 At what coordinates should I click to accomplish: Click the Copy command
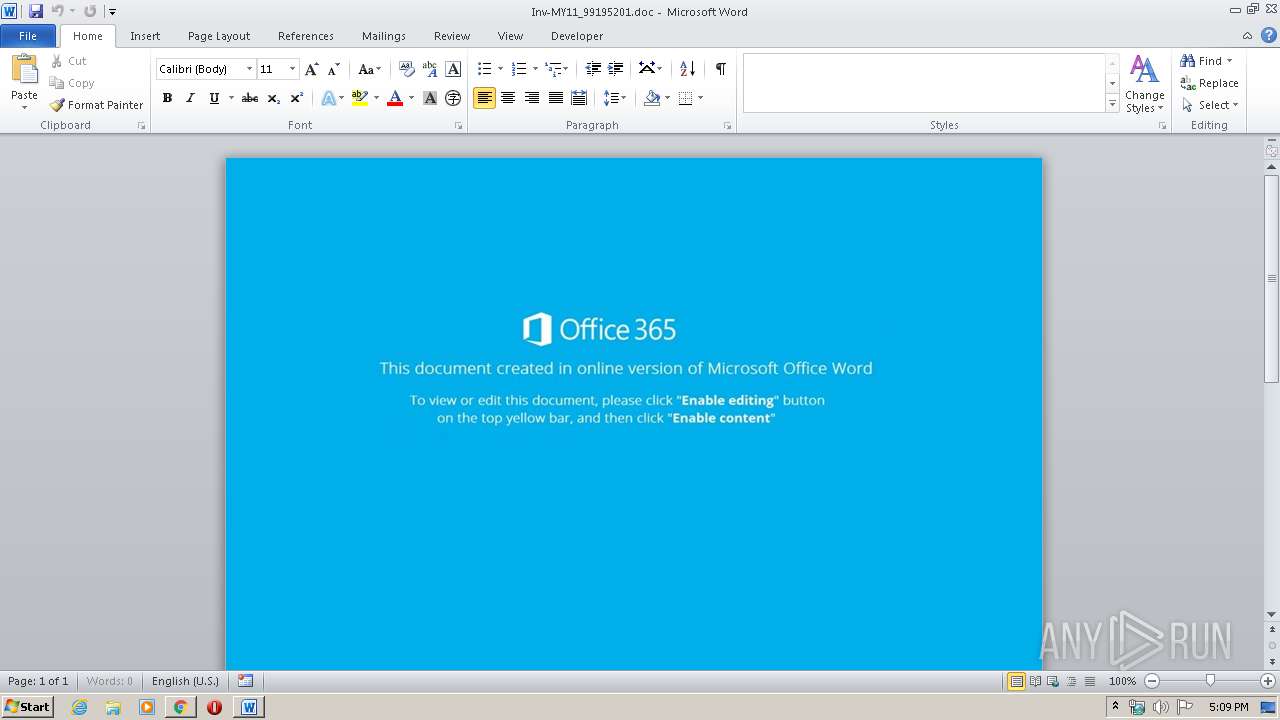point(71,83)
